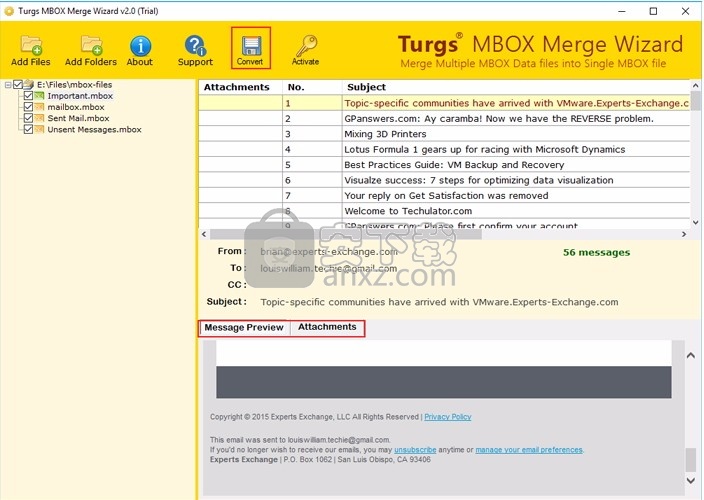Click the E:\Files\mbox-files folder icon

coord(29,84)
